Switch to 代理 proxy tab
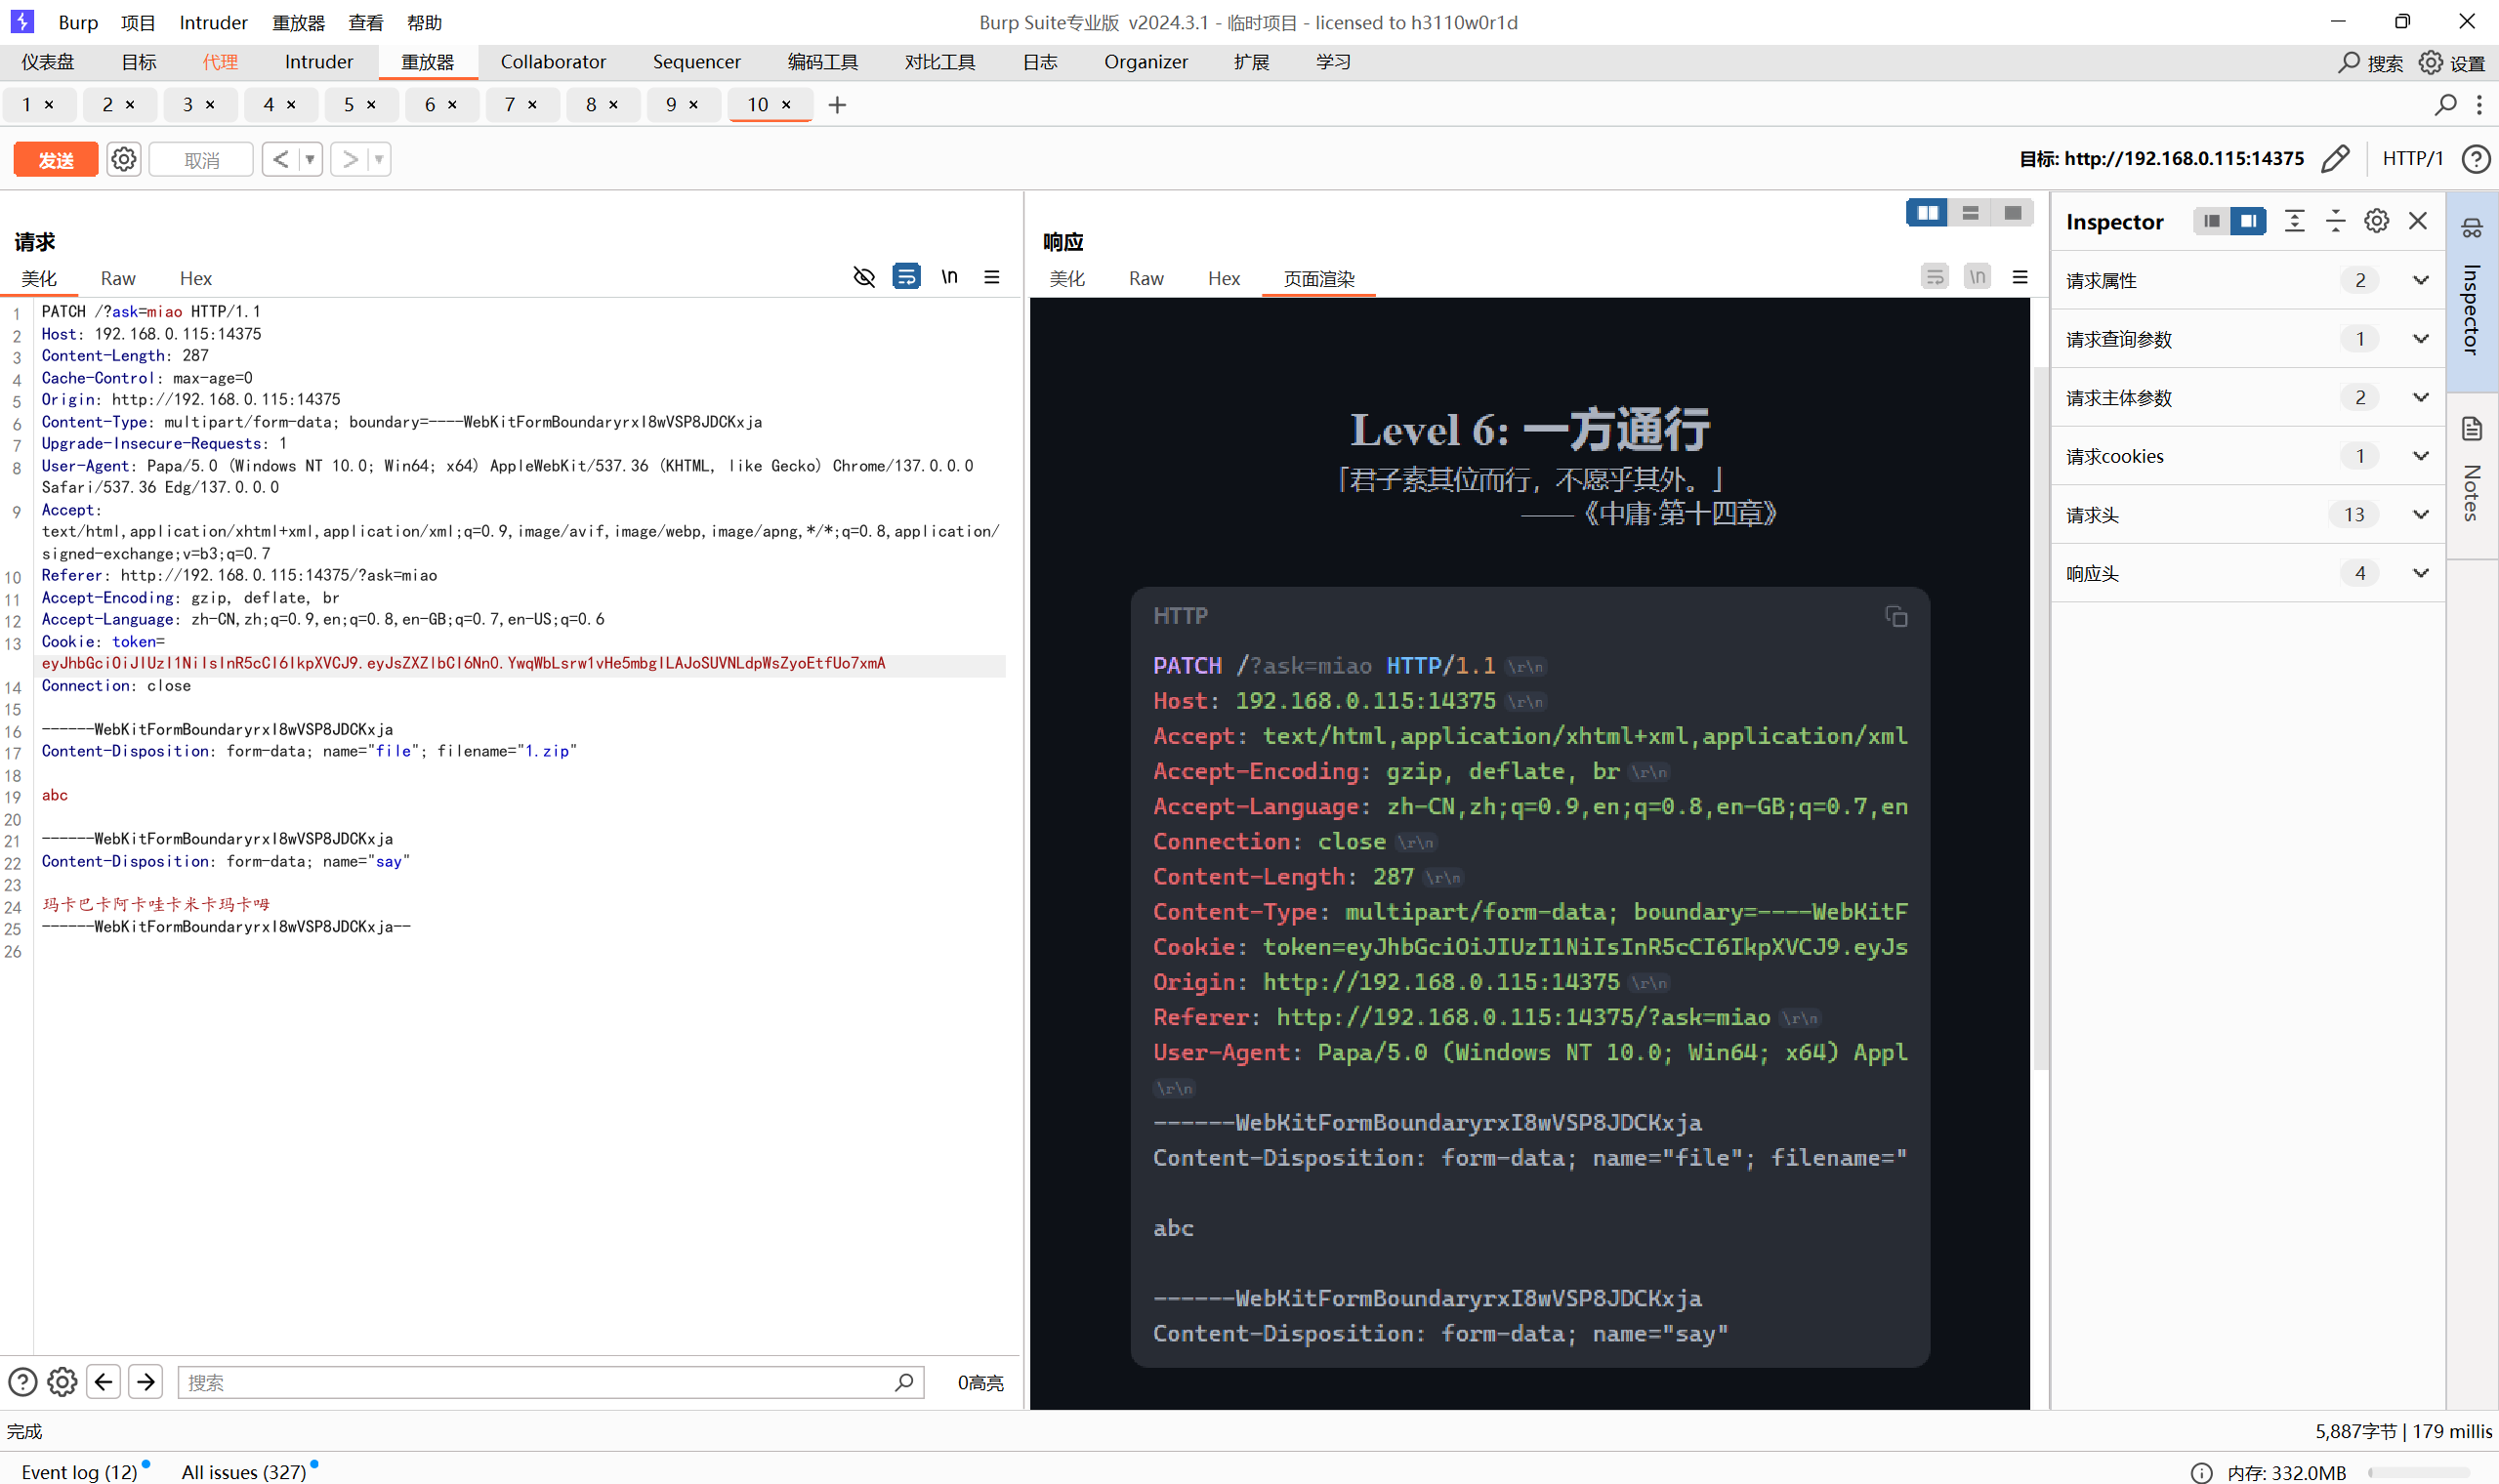 (x=220, y=62)
